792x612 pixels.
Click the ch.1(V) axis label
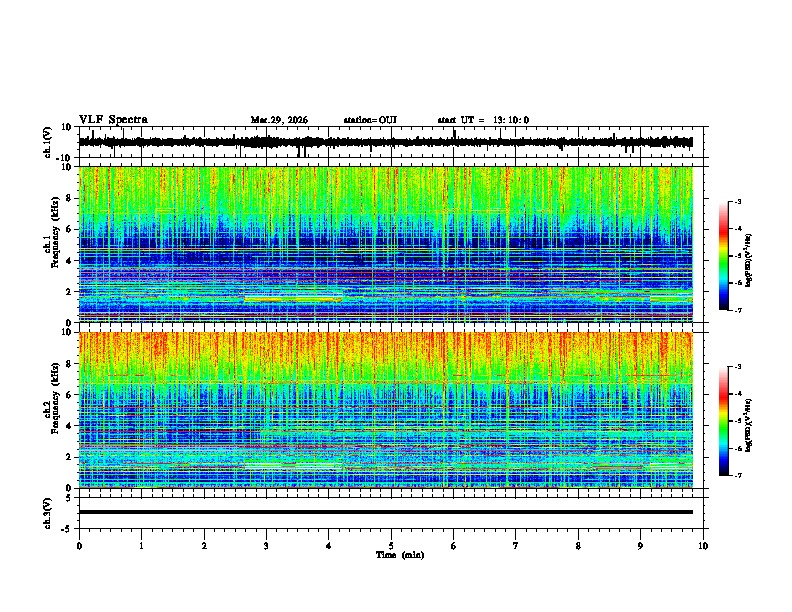48,142
